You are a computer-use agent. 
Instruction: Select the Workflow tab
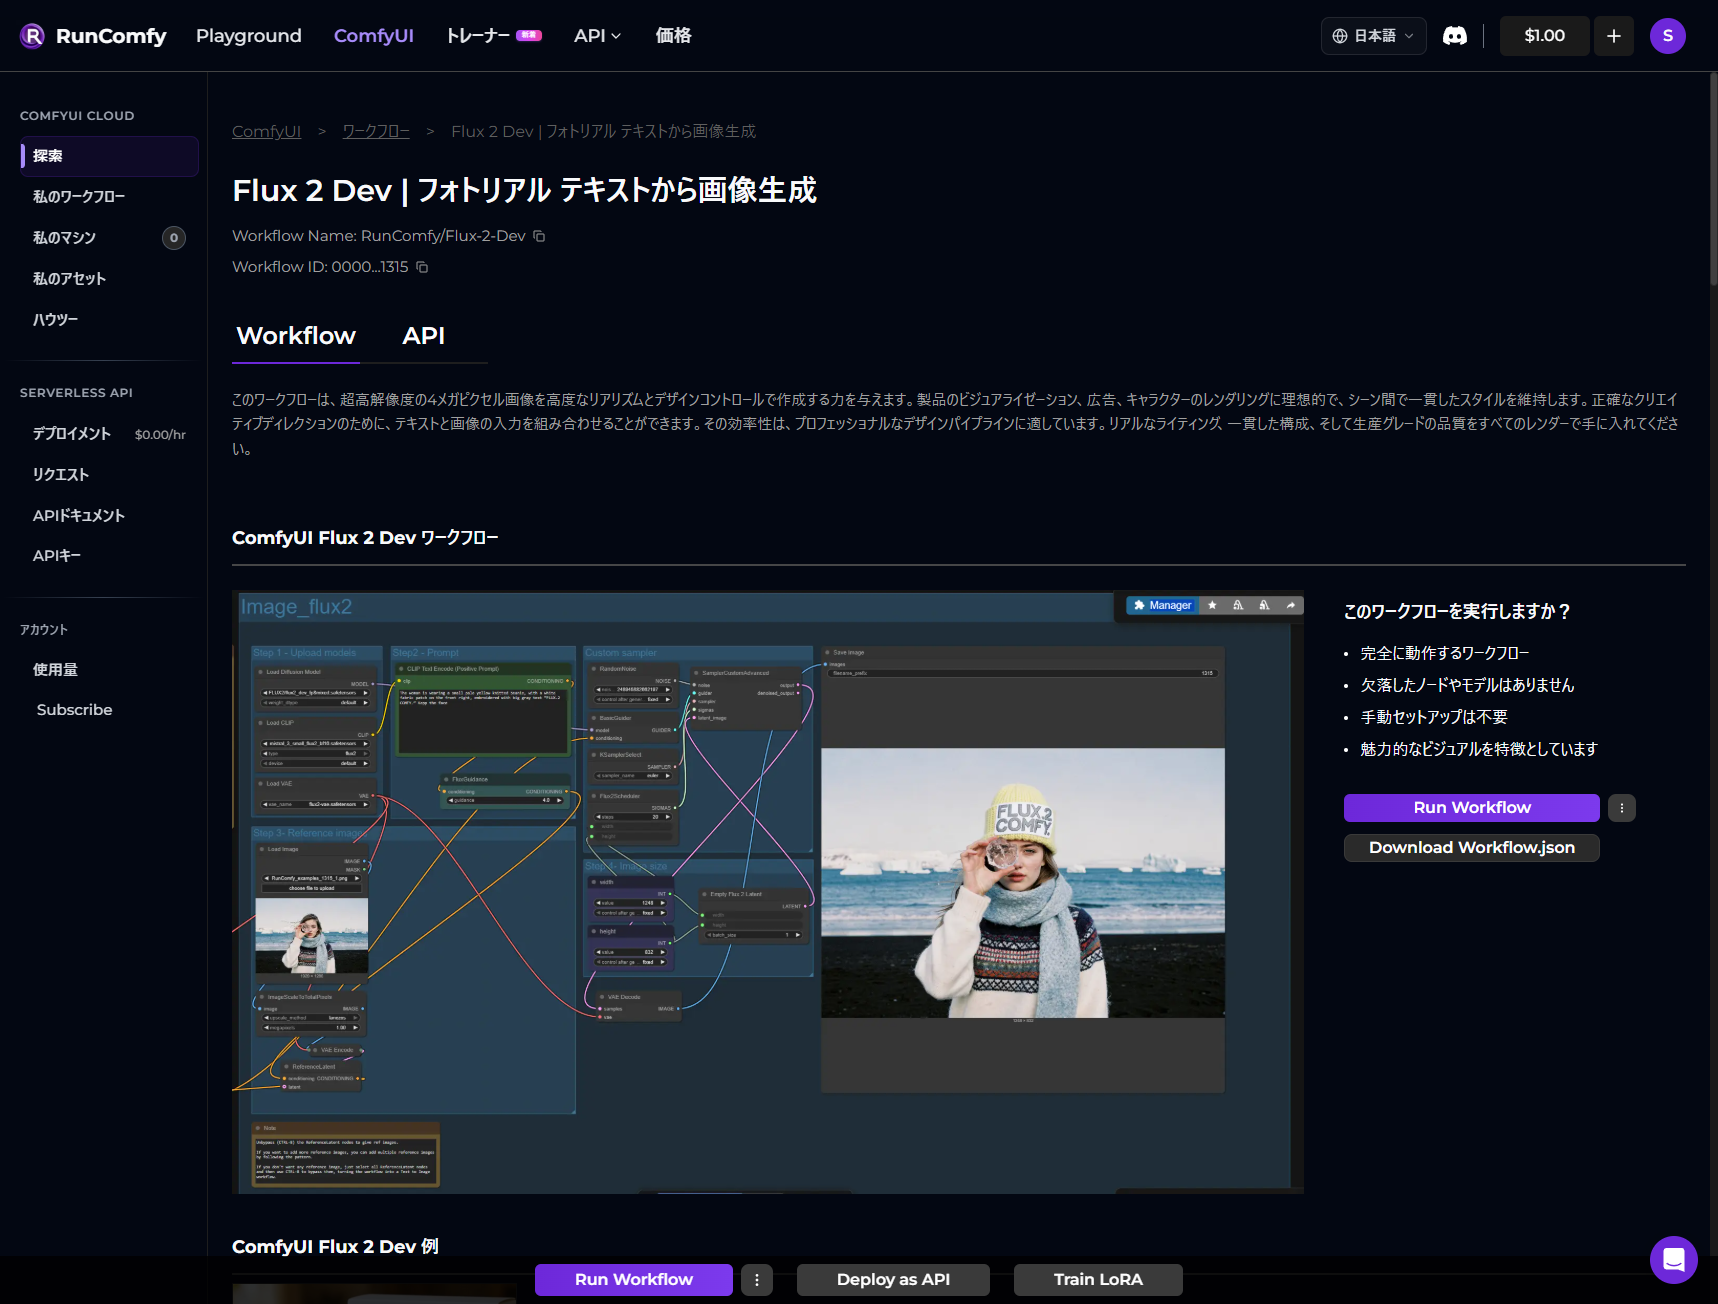[x=296, y=336]
